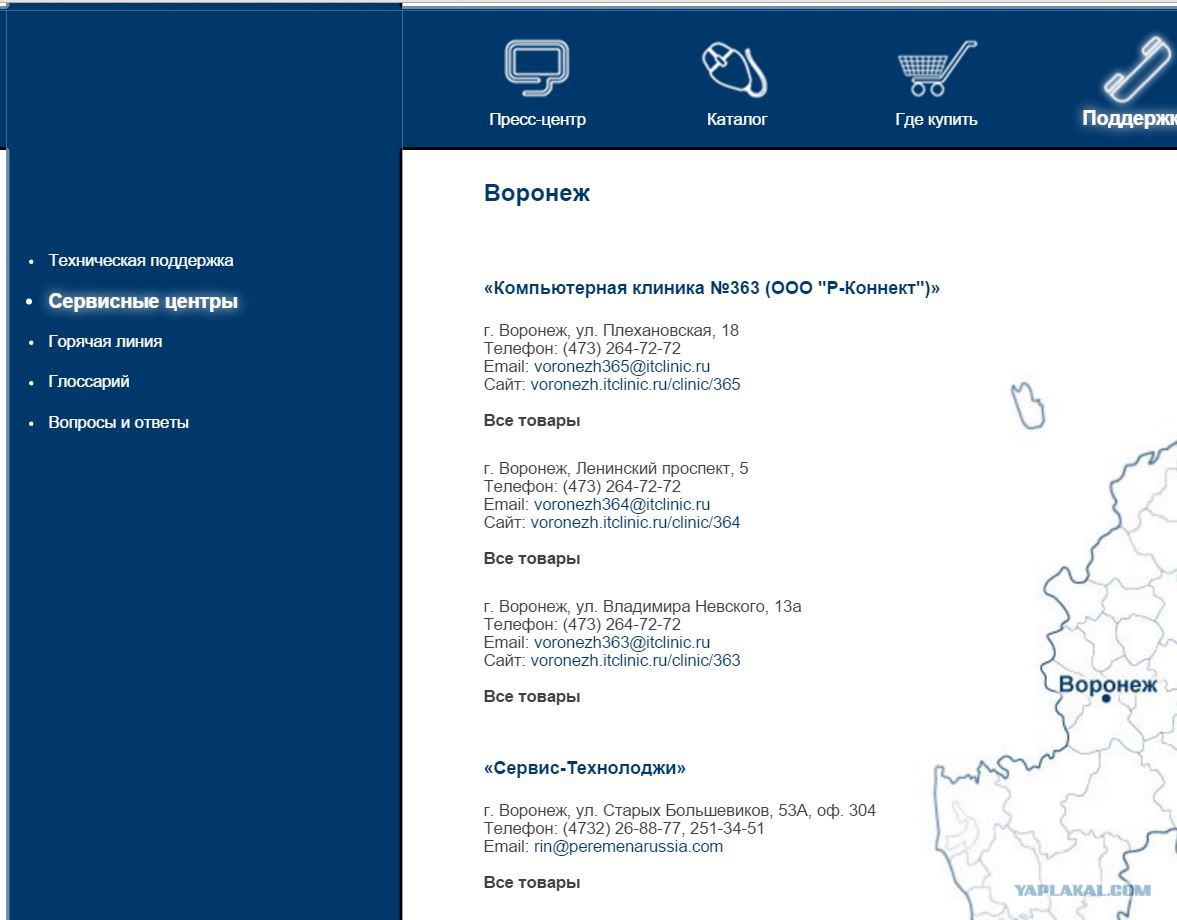Open Техническая поддержка in the sidebar
The image size is (1177, 920).
(140, 260)
